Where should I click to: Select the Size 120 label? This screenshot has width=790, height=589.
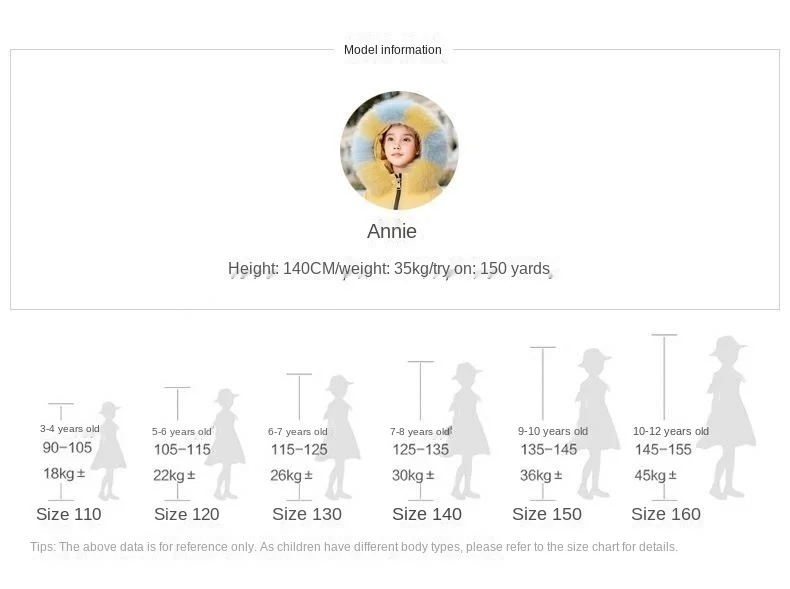pyautogui.click(x=186, y=514)
